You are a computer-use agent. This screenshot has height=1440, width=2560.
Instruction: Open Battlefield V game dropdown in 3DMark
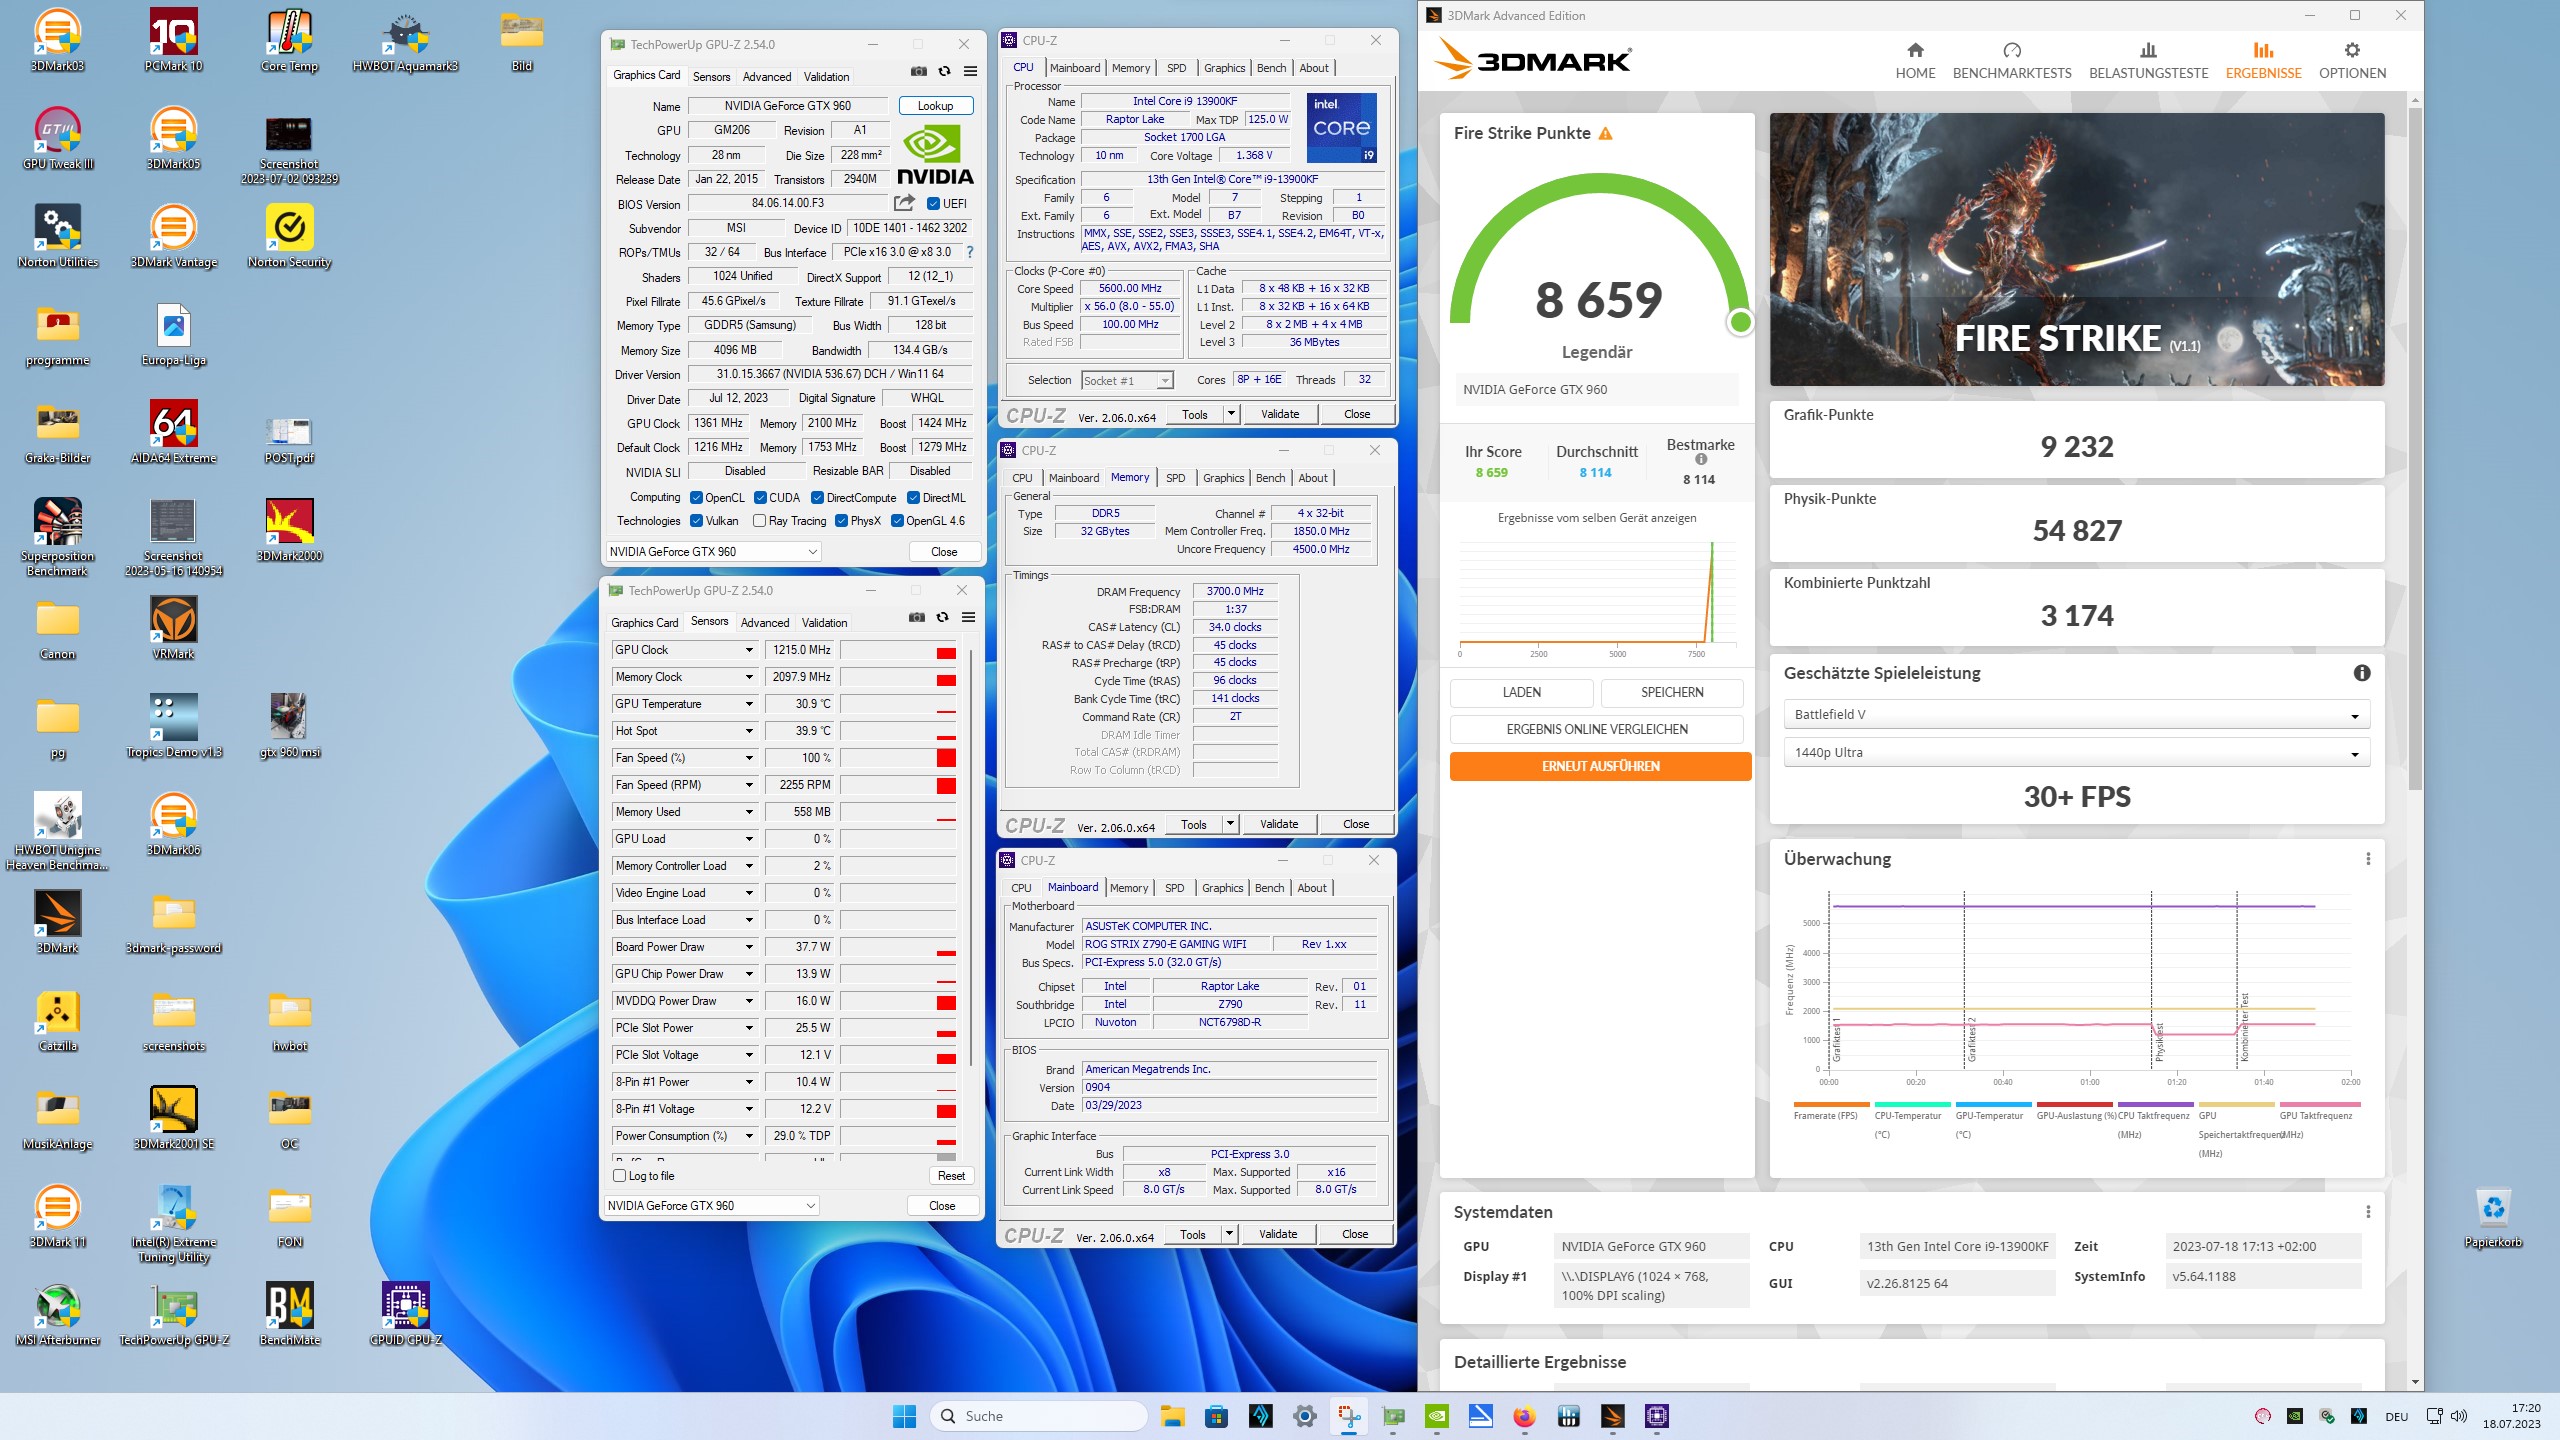point(2076,715)
